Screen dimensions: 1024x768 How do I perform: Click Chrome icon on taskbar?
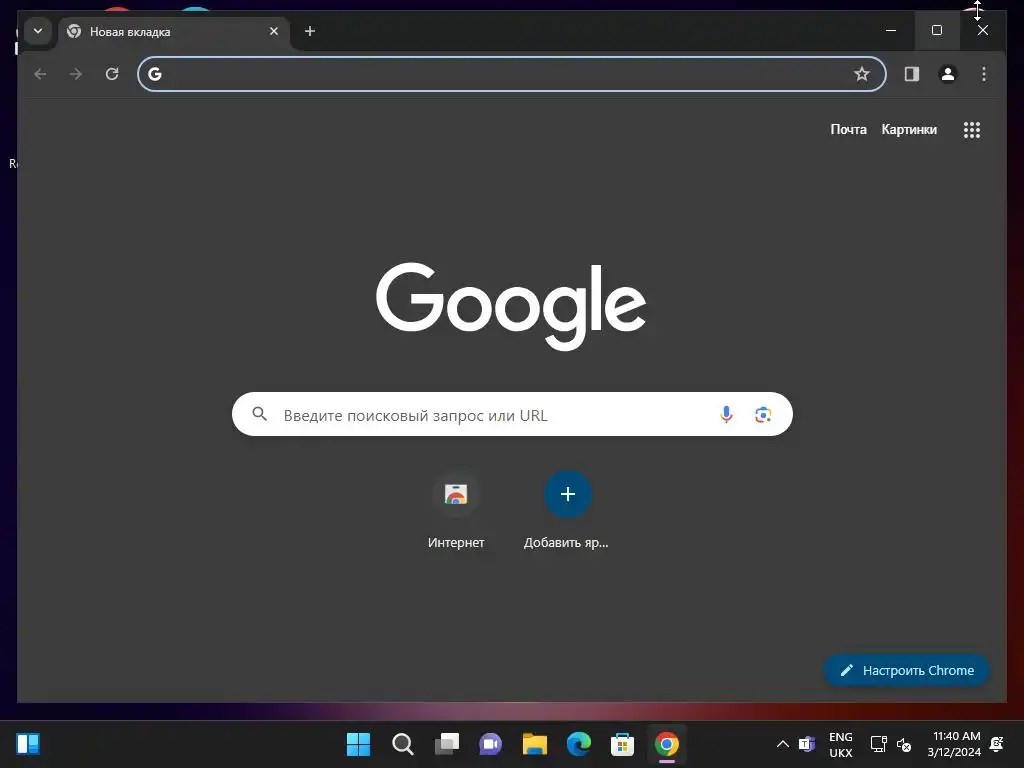point(667,744)
